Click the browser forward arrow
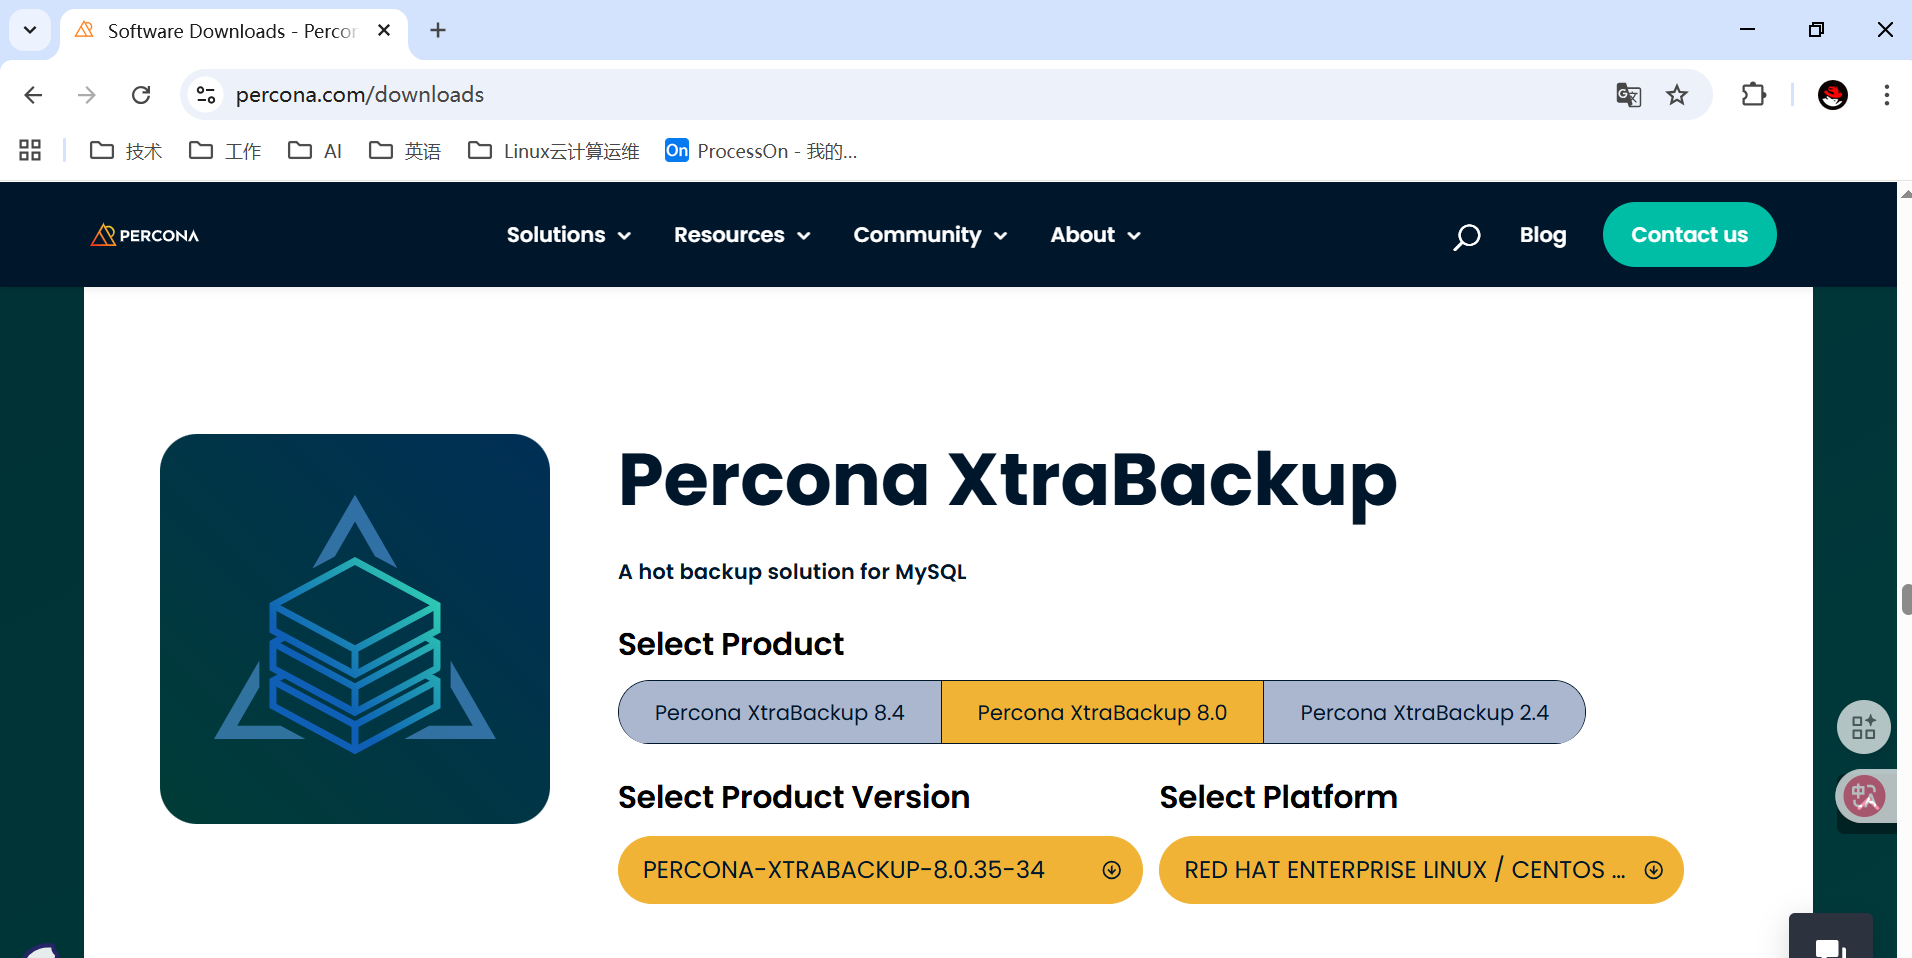Viewport: 1912px width, 958px height. coord(87,95)
